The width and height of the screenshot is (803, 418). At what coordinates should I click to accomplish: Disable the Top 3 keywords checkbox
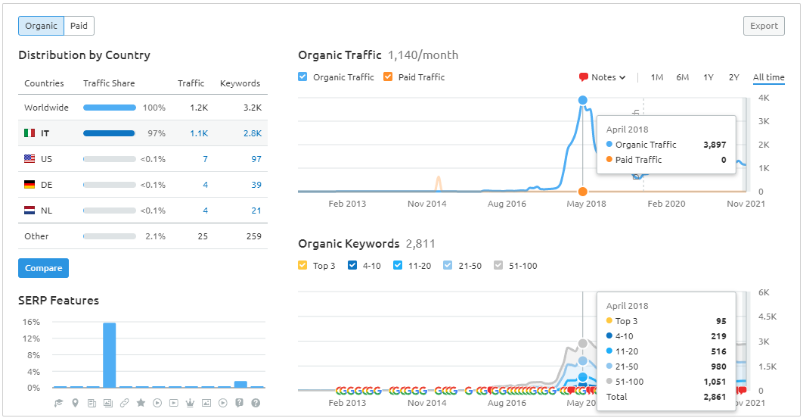303,265
